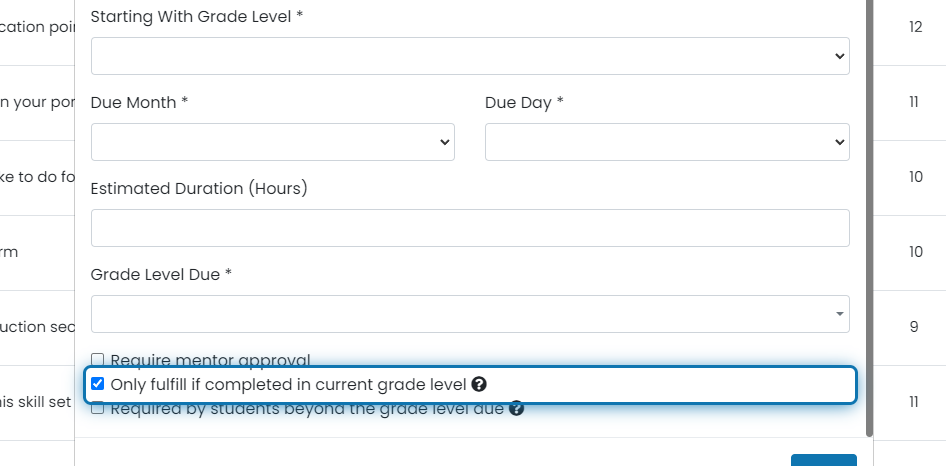Viewport: 946px width, 466px height.
Task: Focus the Estimated Duration (Hours) field
Action: [x=470, y=228]
